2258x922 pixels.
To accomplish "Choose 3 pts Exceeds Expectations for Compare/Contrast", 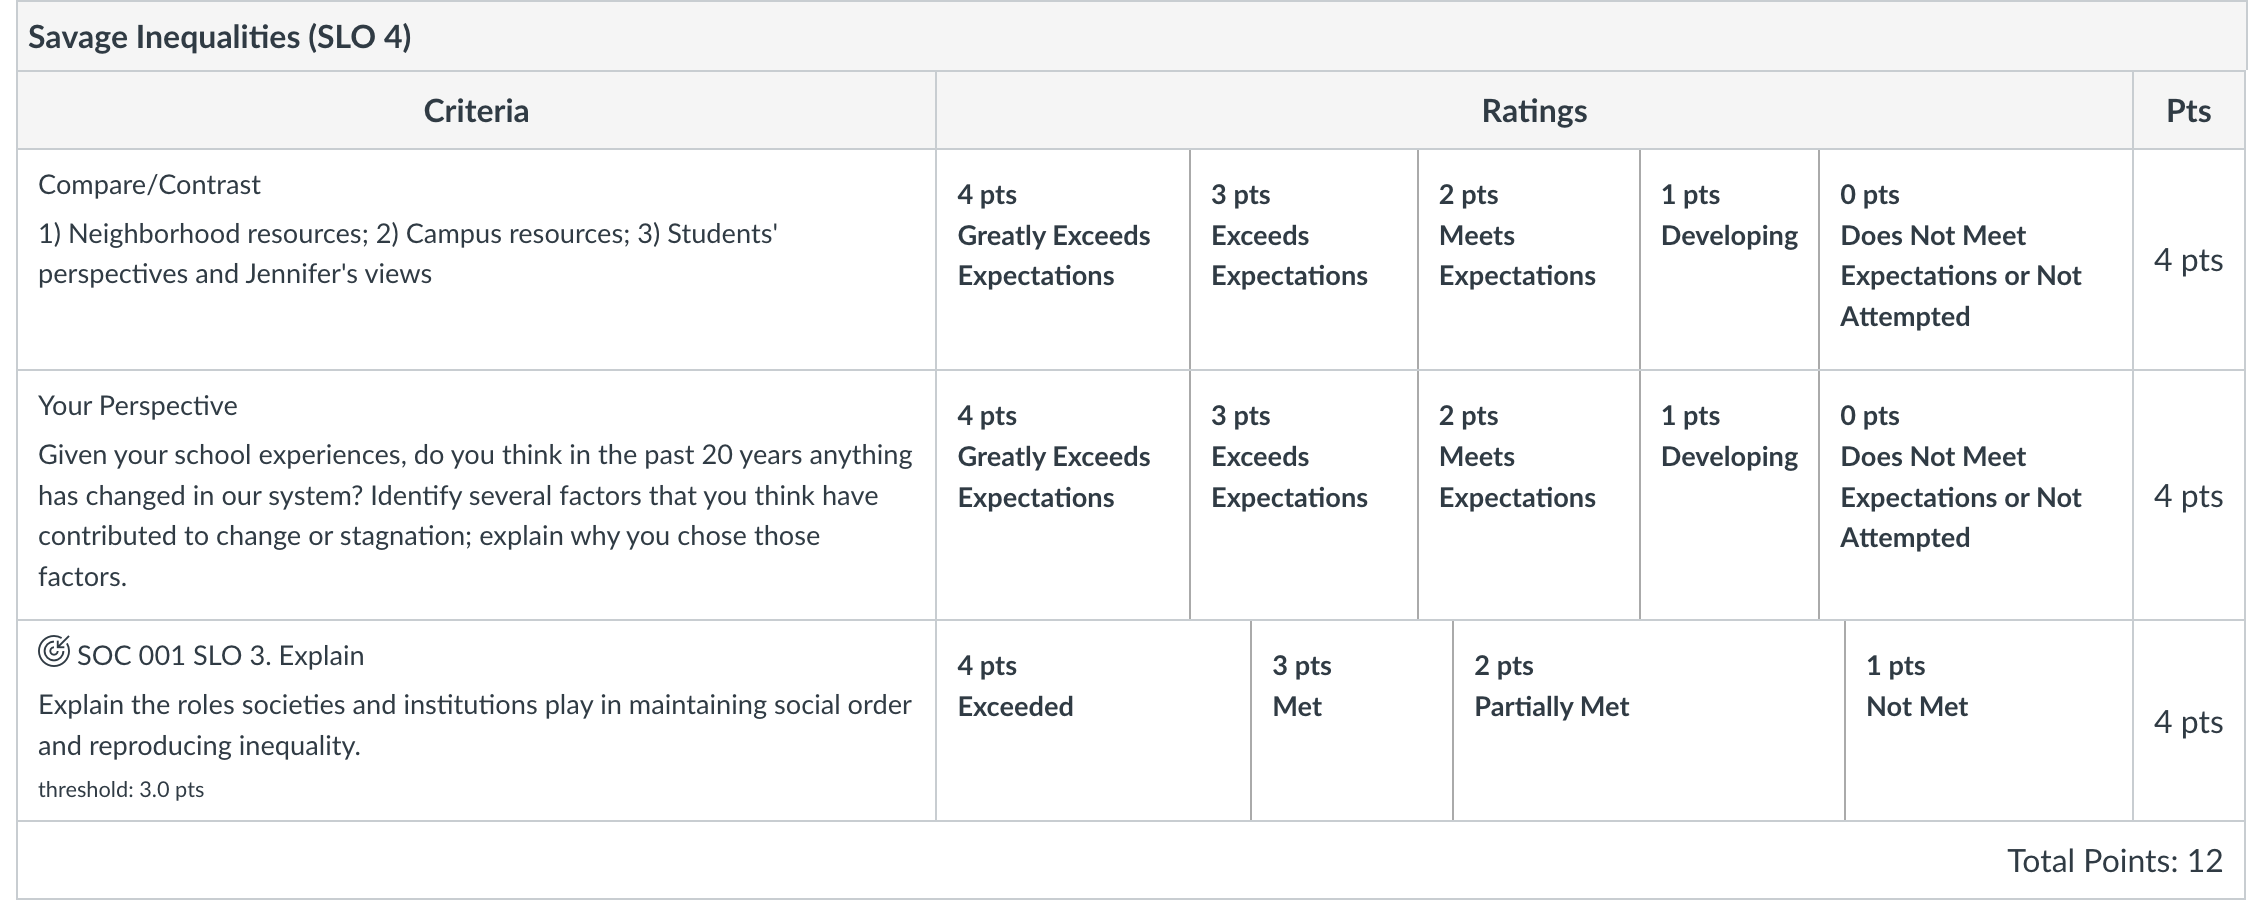I will pos(1304,260).
